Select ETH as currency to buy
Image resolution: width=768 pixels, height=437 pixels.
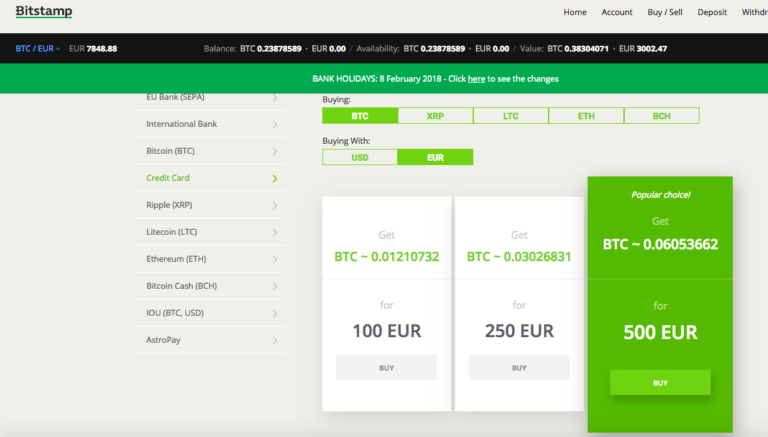pos(586,116)
